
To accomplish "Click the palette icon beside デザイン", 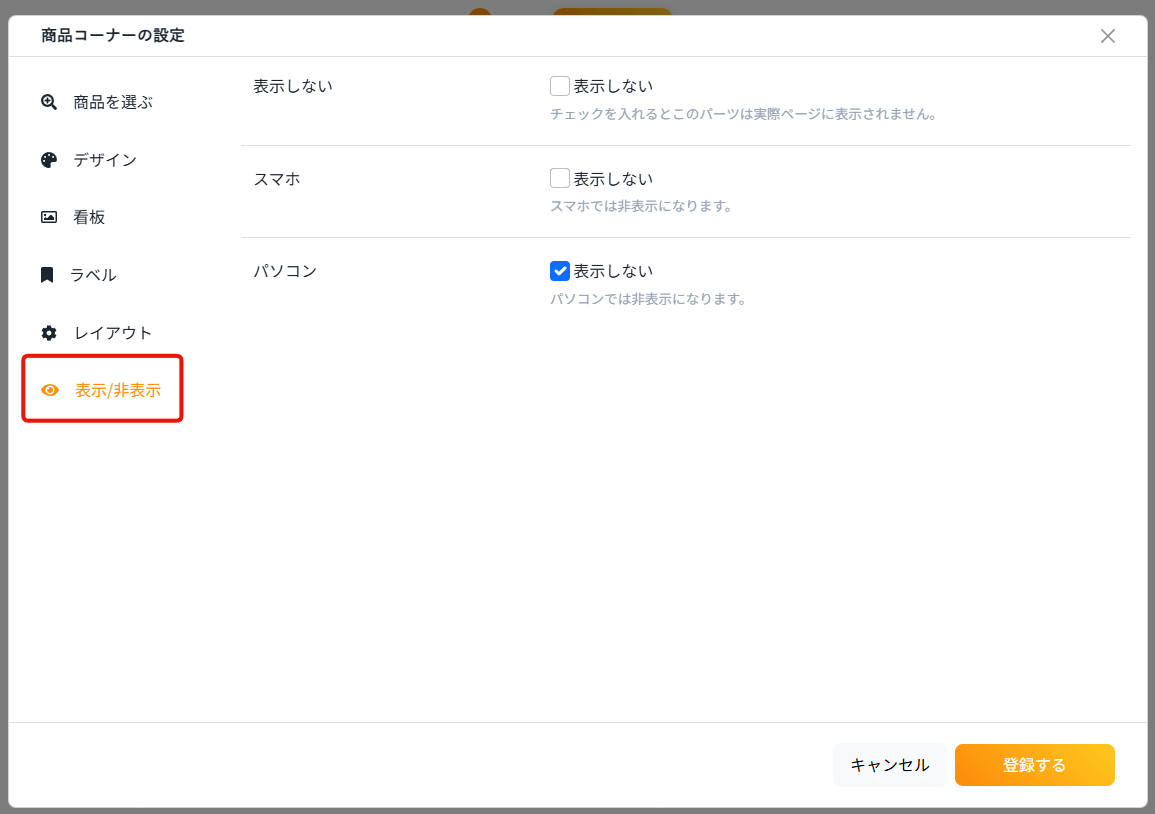I will click(x=49, y=160).
